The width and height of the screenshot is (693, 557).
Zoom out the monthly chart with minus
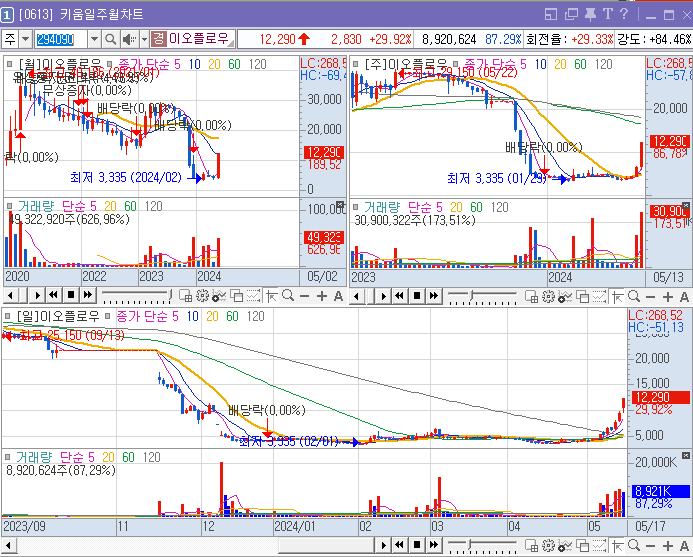pyautogui.click(x=305, y=296)
